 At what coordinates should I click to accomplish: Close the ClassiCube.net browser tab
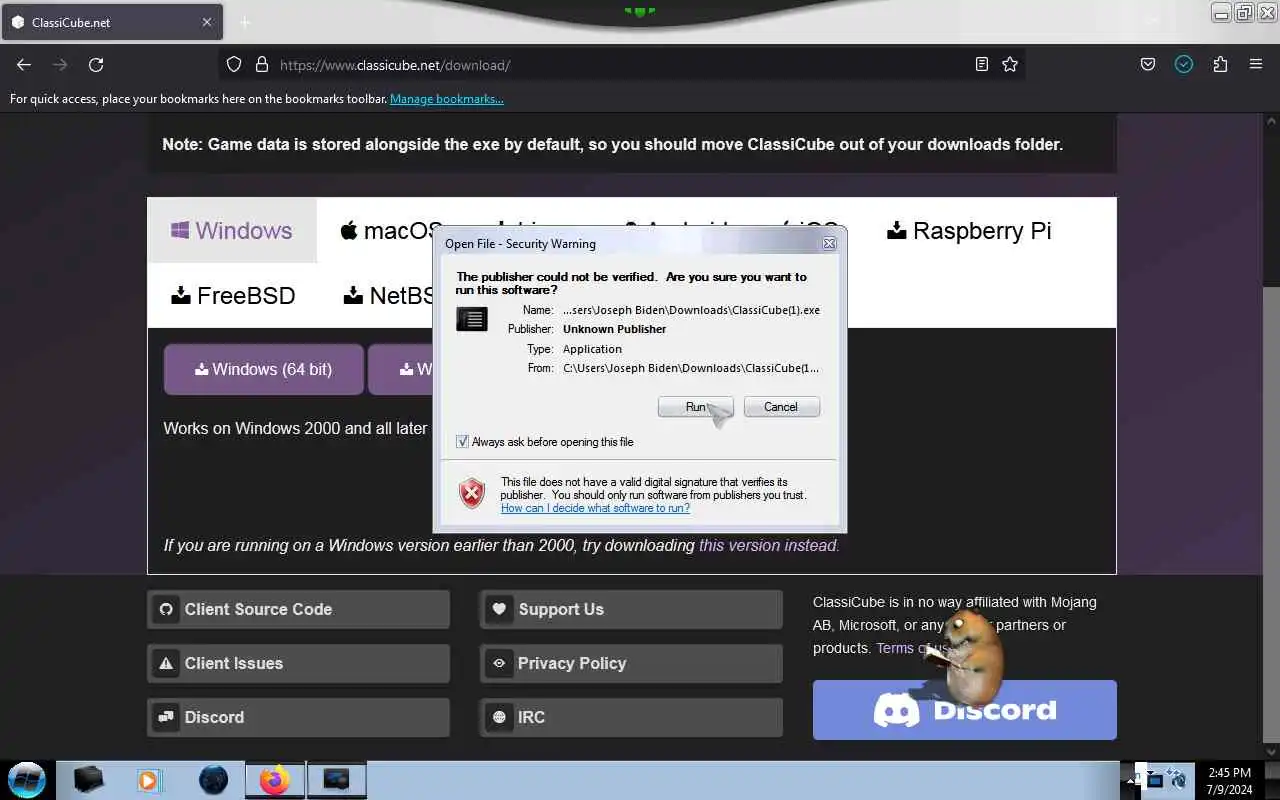207,22
